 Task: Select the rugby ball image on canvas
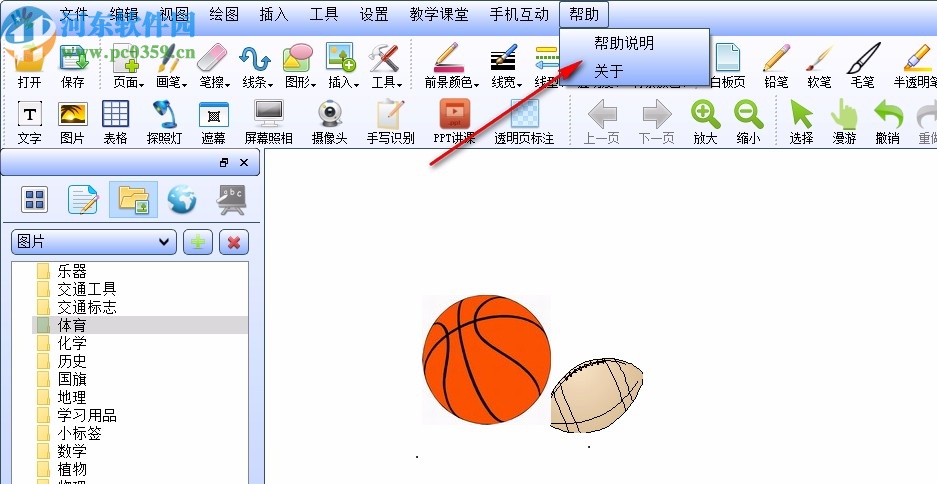click(x=596, y=396)
